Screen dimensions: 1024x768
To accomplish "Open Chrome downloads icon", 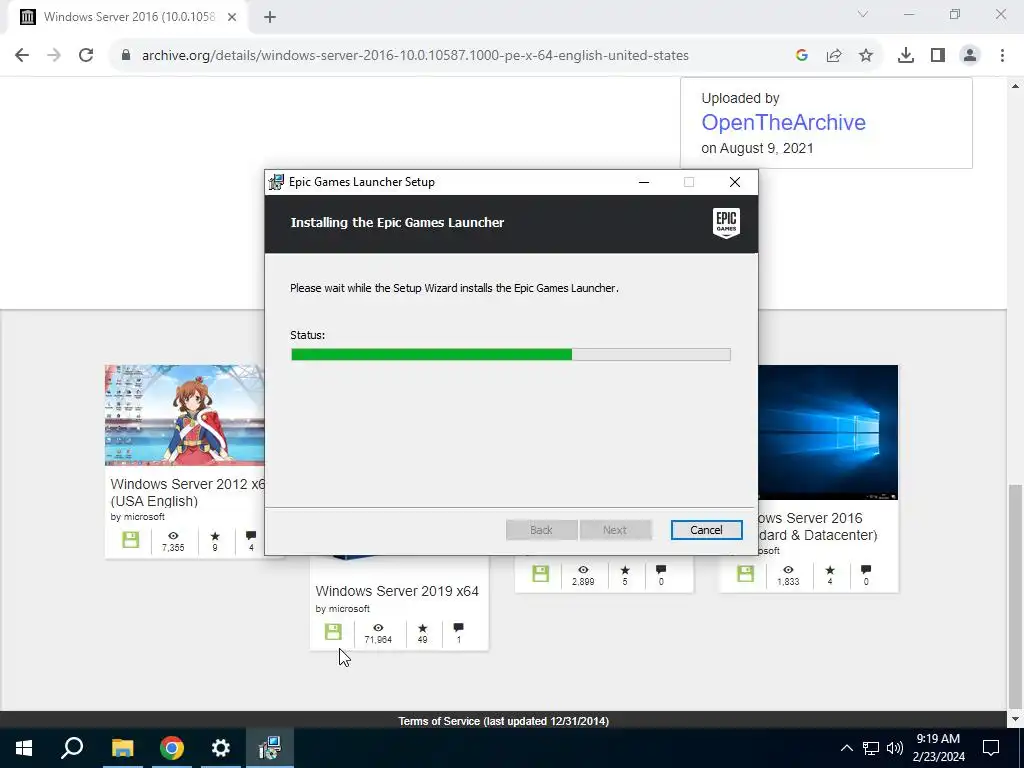I will pos(906,56).
